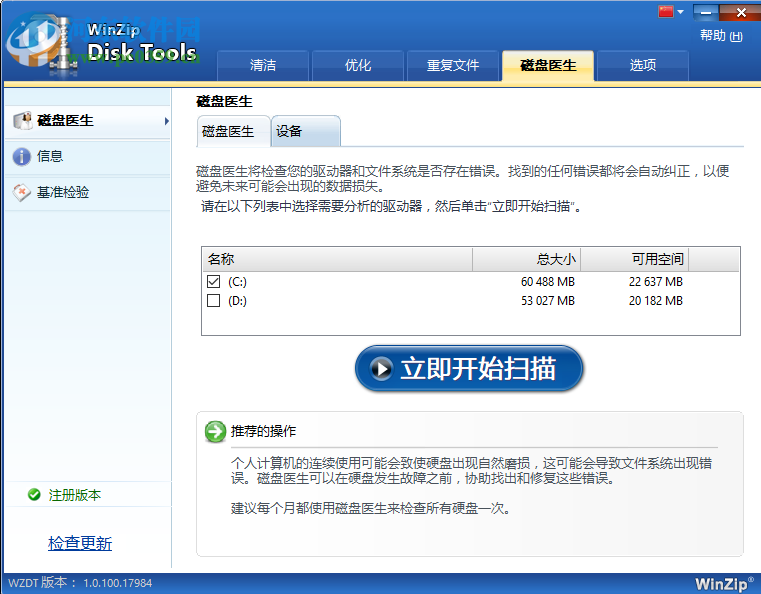Open the 帮助 (H) menu
The image size is (761, 594).
pos(721,36)
